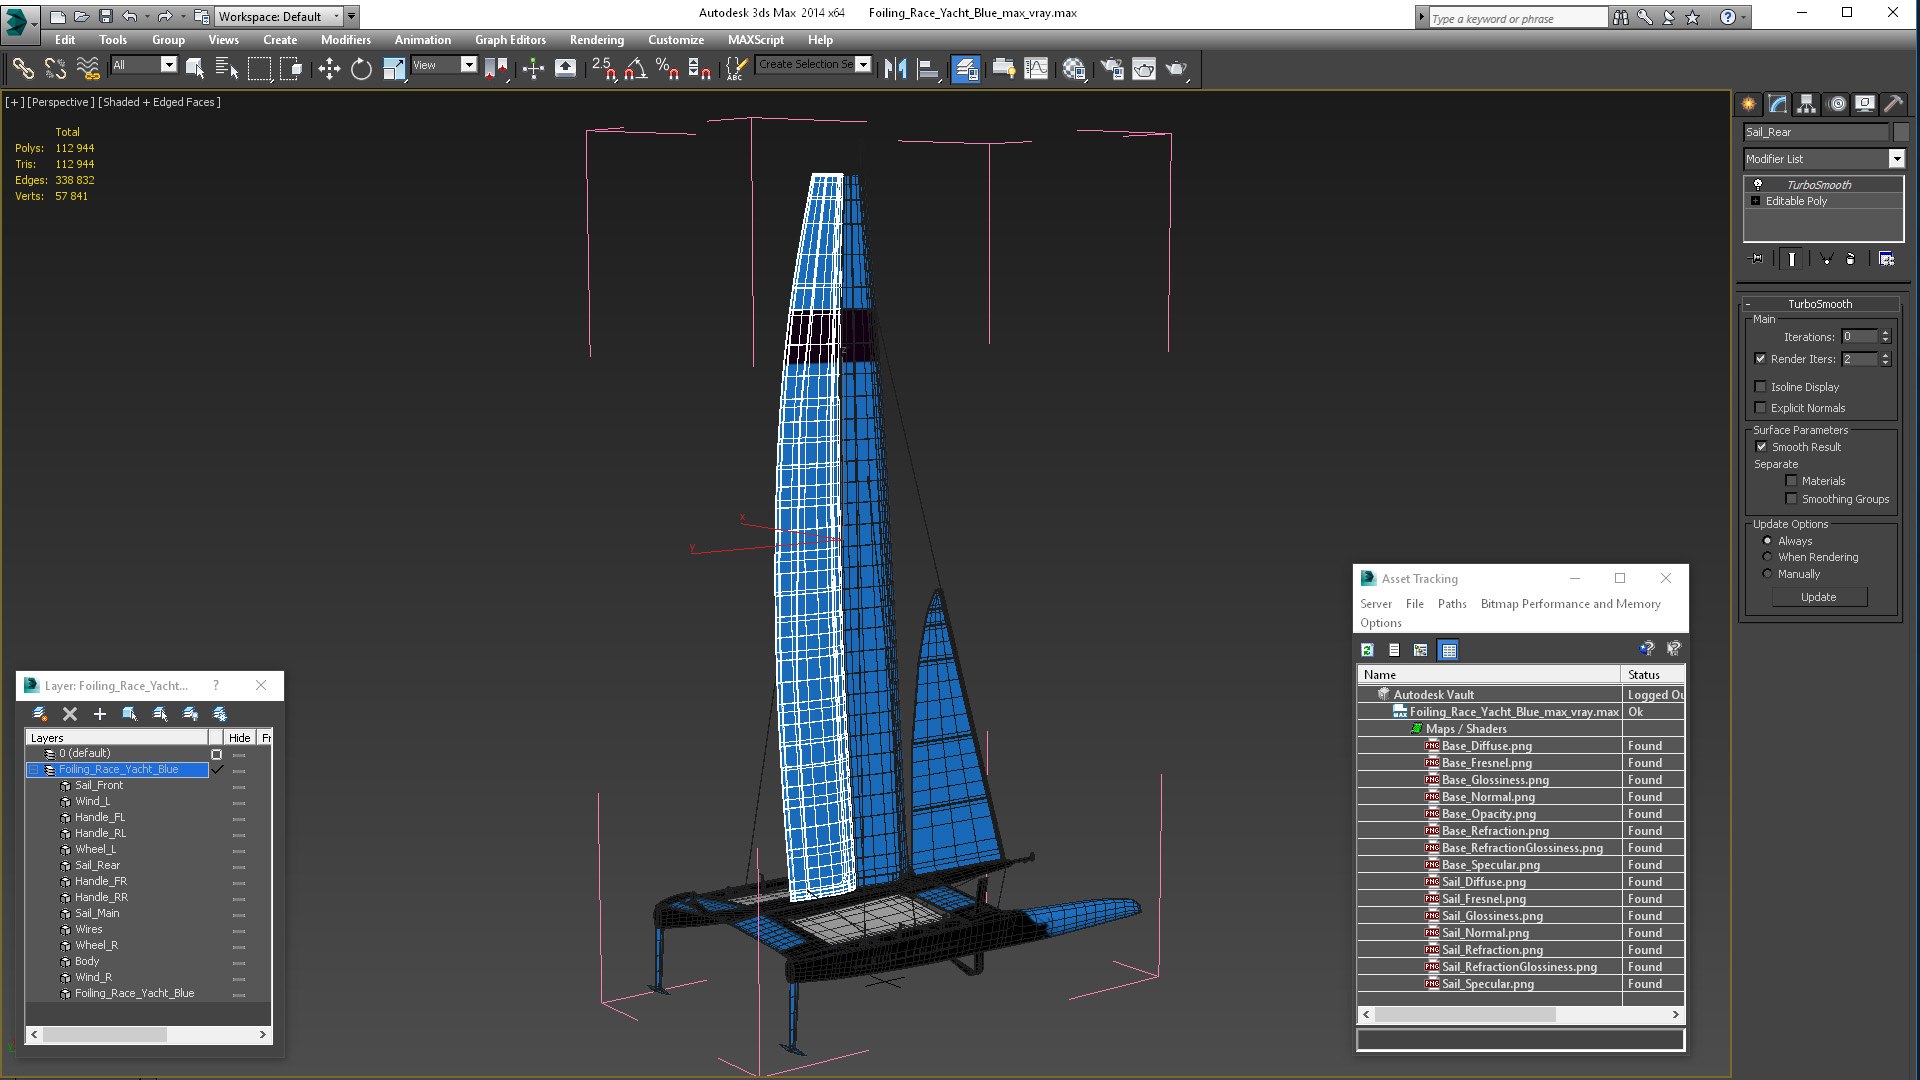1920x1080 pixels.
Task: Switch to the Create command panel tab
Action: point(1748,103)
